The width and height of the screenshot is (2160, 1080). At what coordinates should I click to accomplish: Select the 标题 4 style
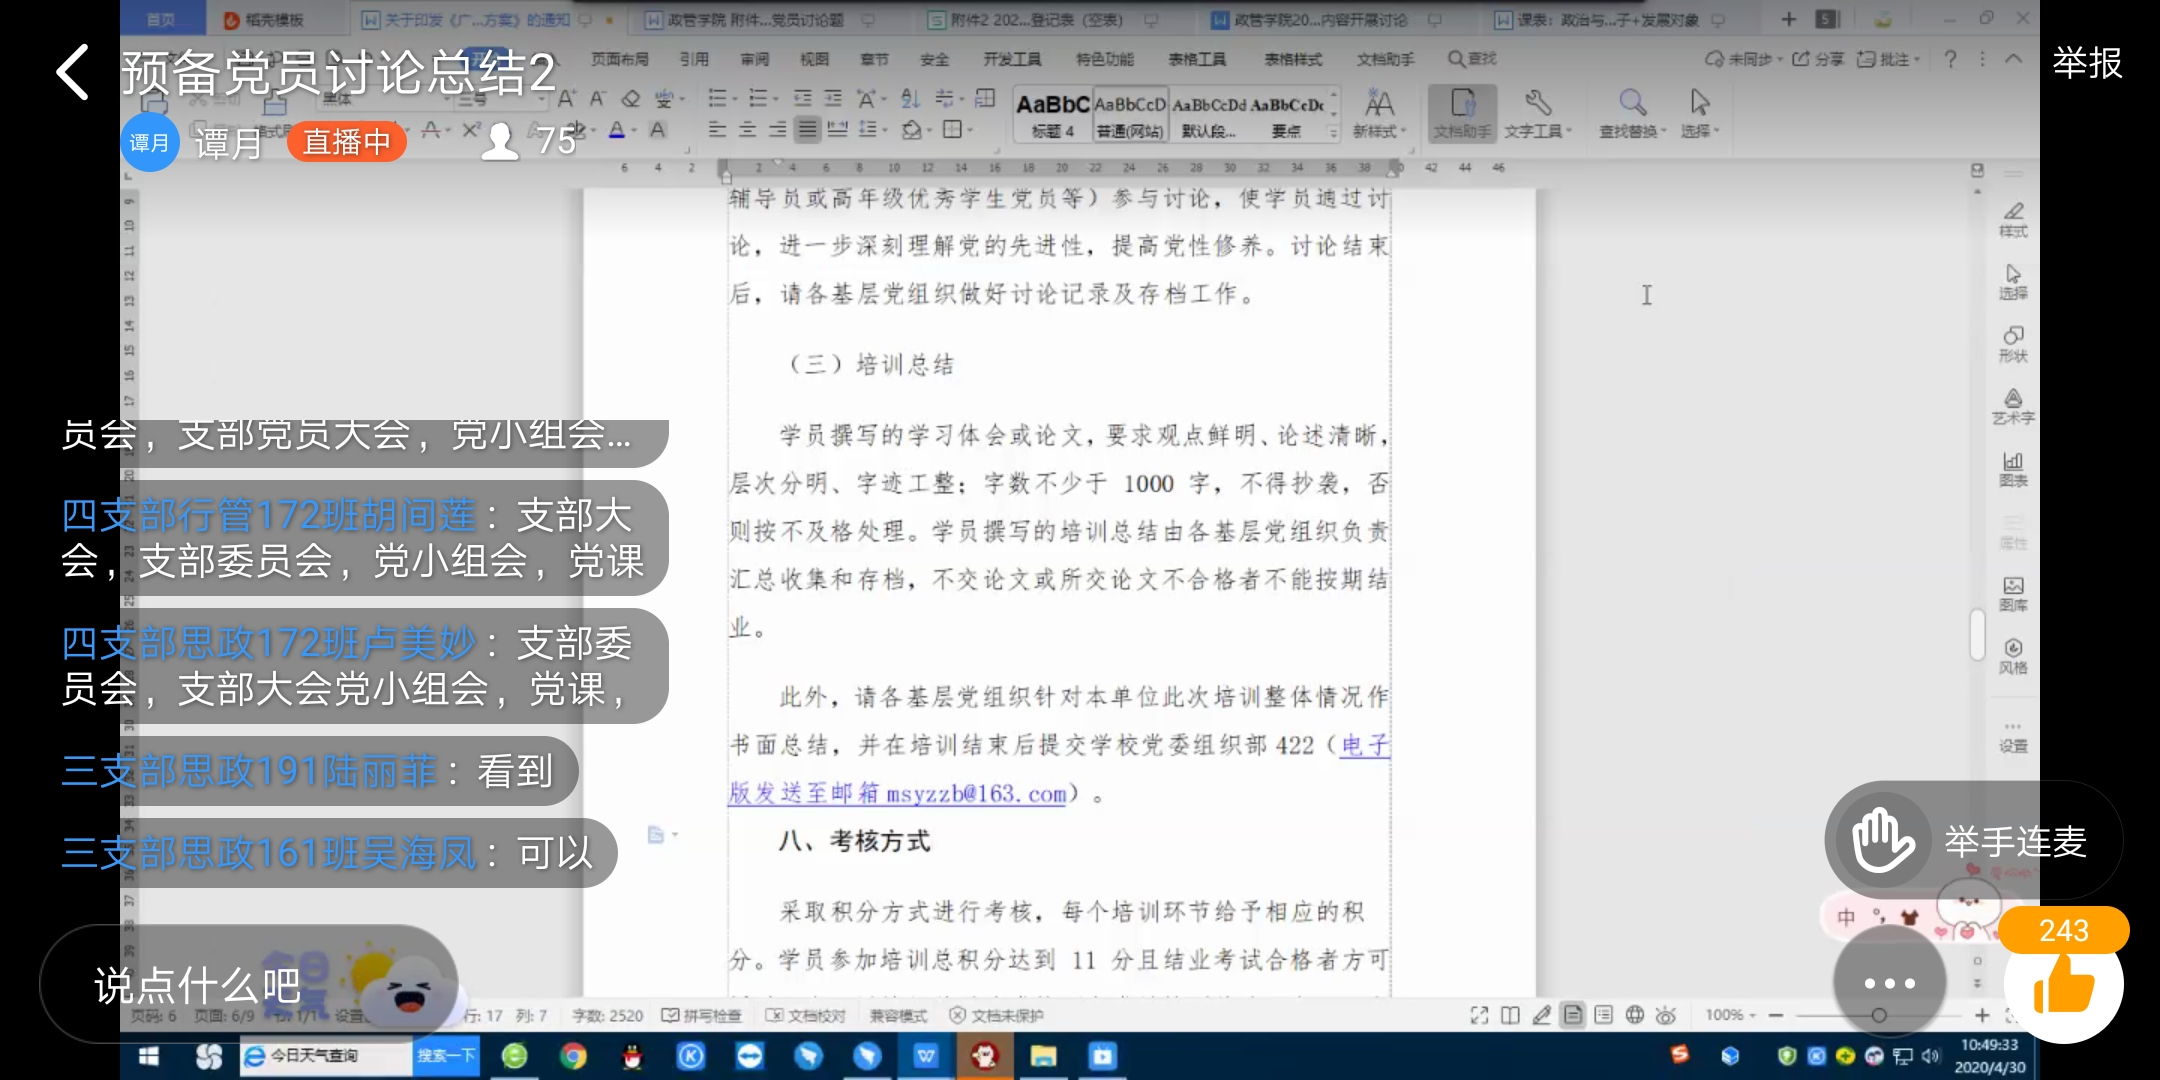tap(1052, 115)
